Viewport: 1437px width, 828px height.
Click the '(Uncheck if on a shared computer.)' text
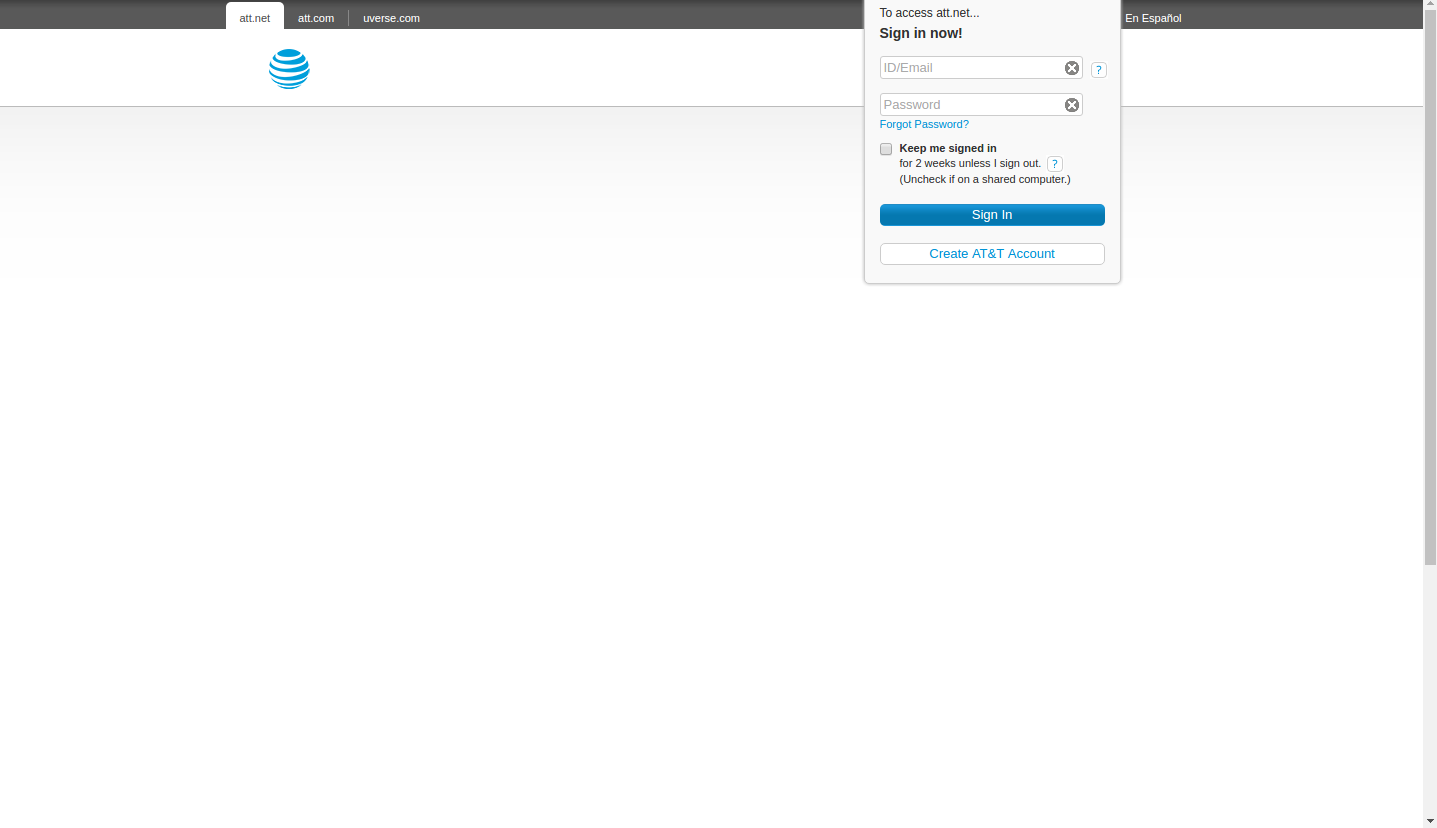point(985,179)
